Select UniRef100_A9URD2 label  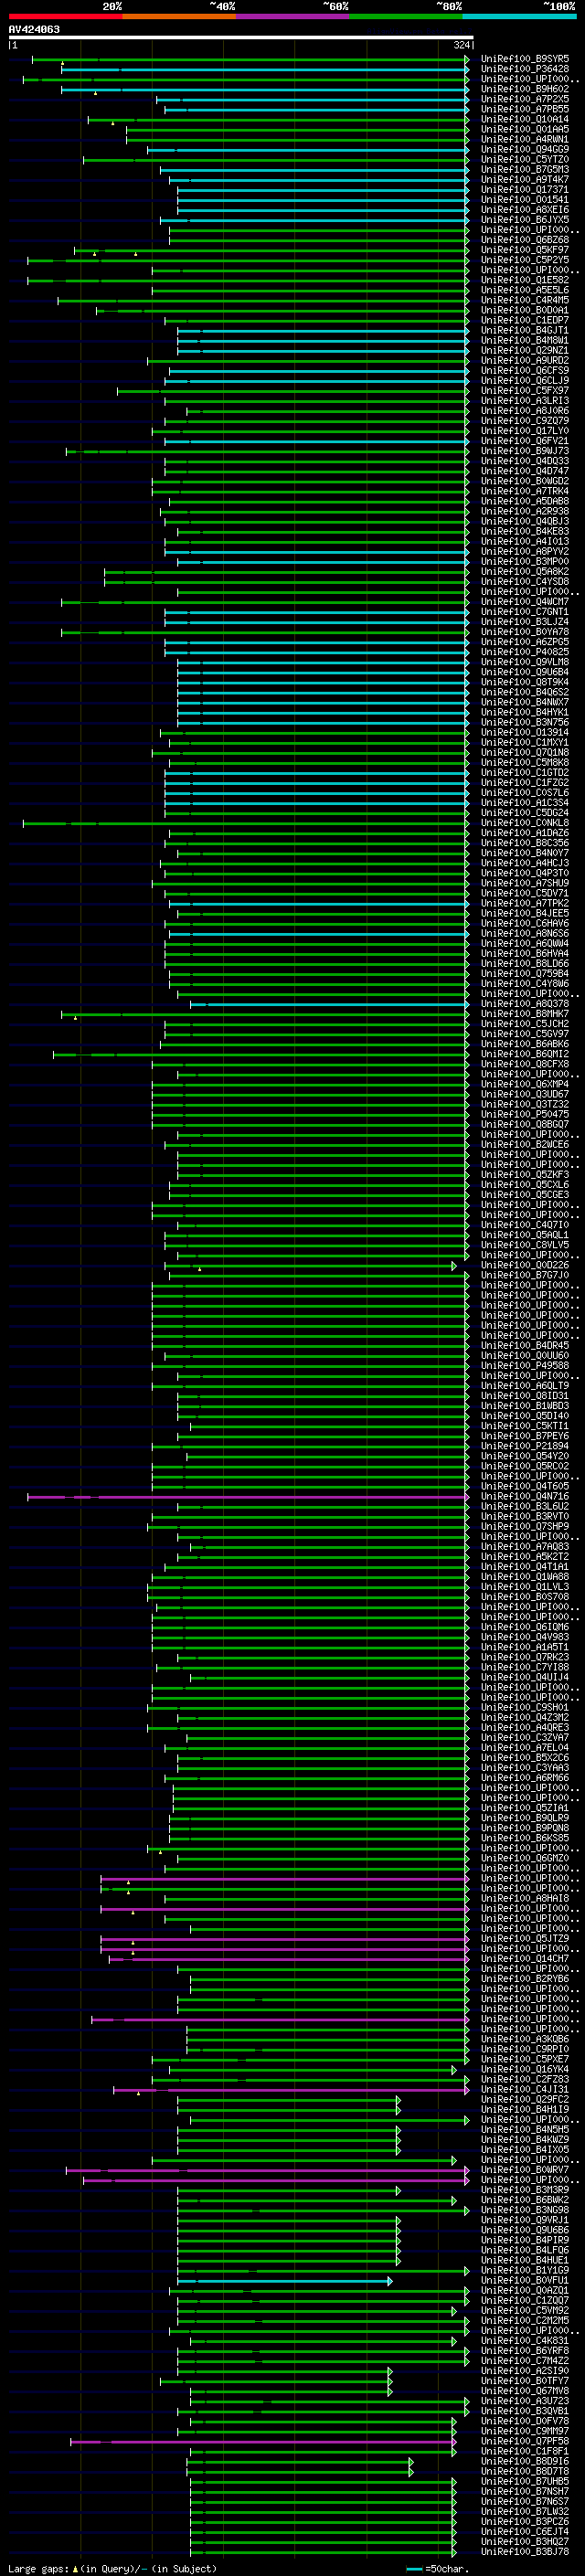[x=525, y=360]
